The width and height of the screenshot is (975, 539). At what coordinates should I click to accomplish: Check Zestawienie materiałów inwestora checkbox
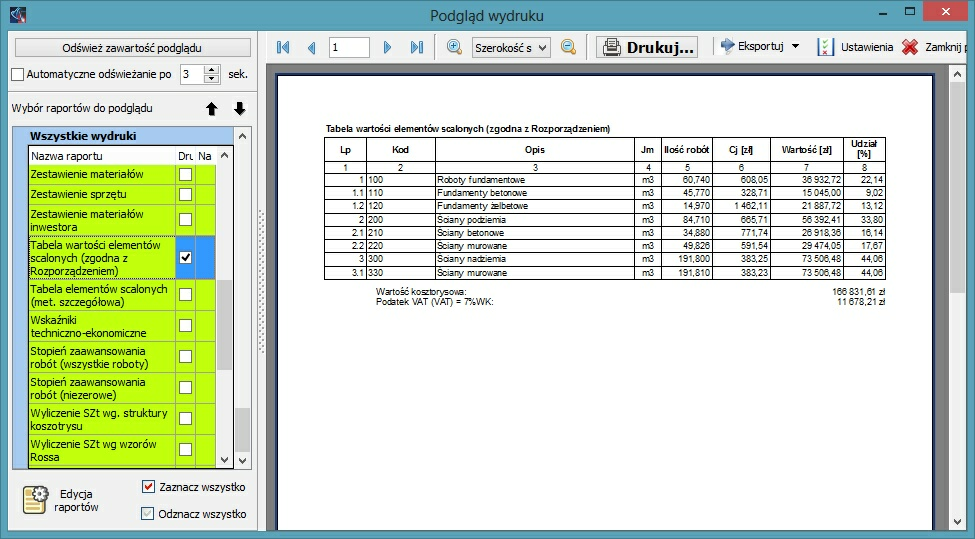pyautogui.click(x=185, y=219)
